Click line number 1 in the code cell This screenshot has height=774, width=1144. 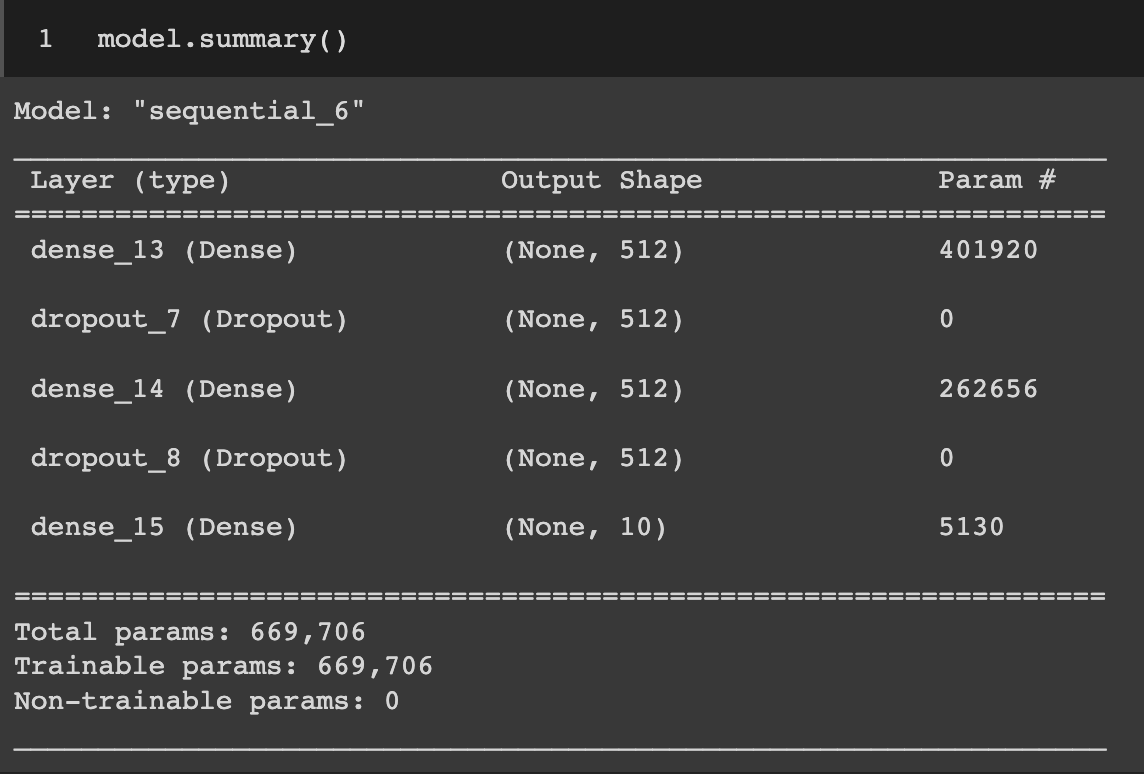click(45, 40)
